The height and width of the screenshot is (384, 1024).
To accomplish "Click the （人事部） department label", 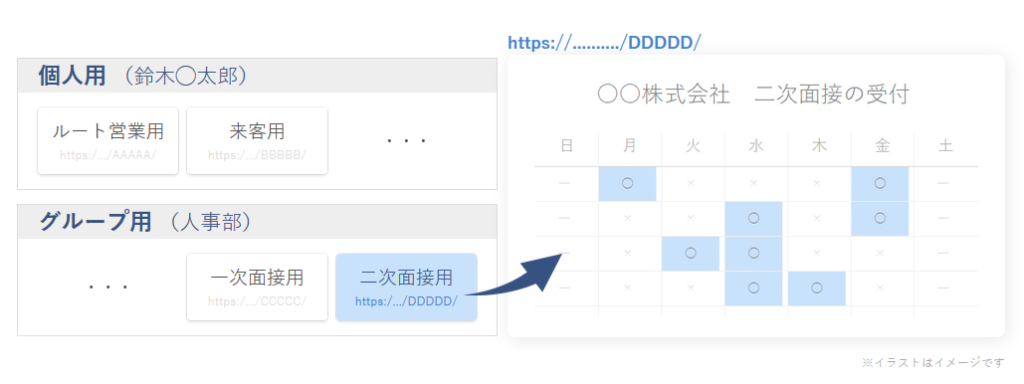I will coord(210,223).
